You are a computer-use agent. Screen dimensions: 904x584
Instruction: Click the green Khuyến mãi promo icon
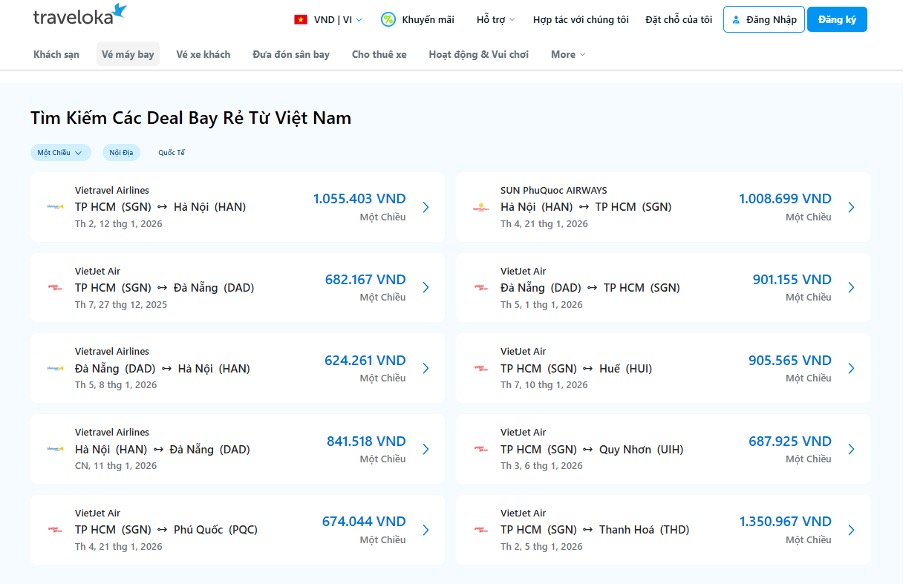(x=388, y=19)
